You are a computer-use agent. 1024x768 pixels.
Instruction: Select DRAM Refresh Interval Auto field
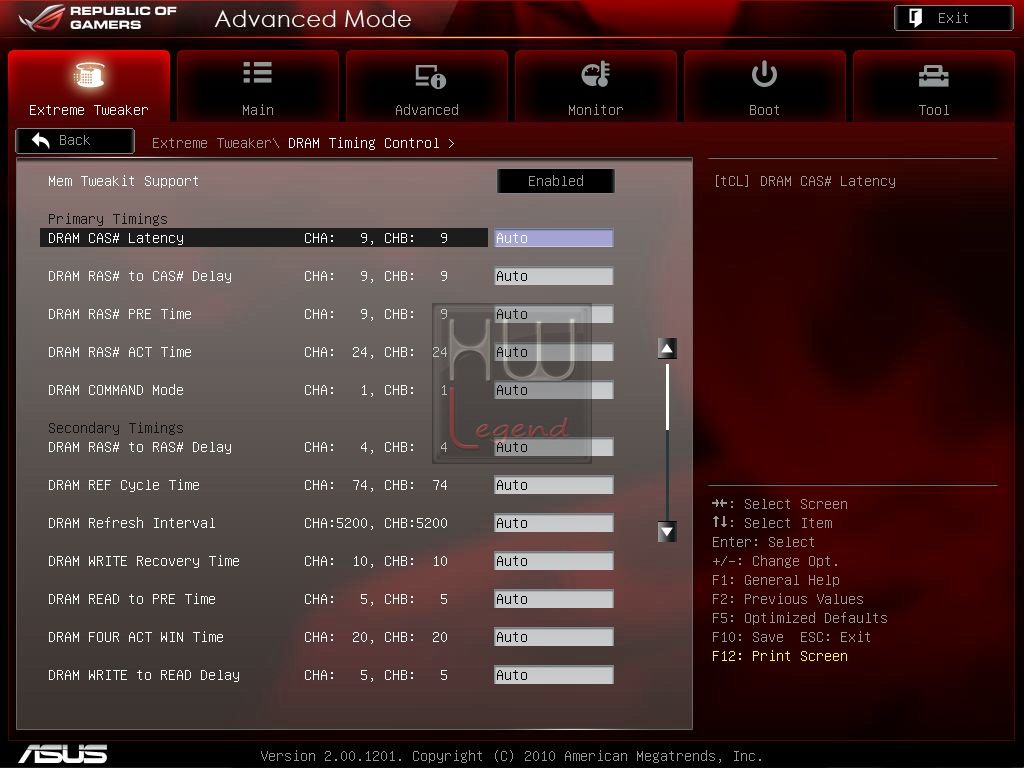554,523
